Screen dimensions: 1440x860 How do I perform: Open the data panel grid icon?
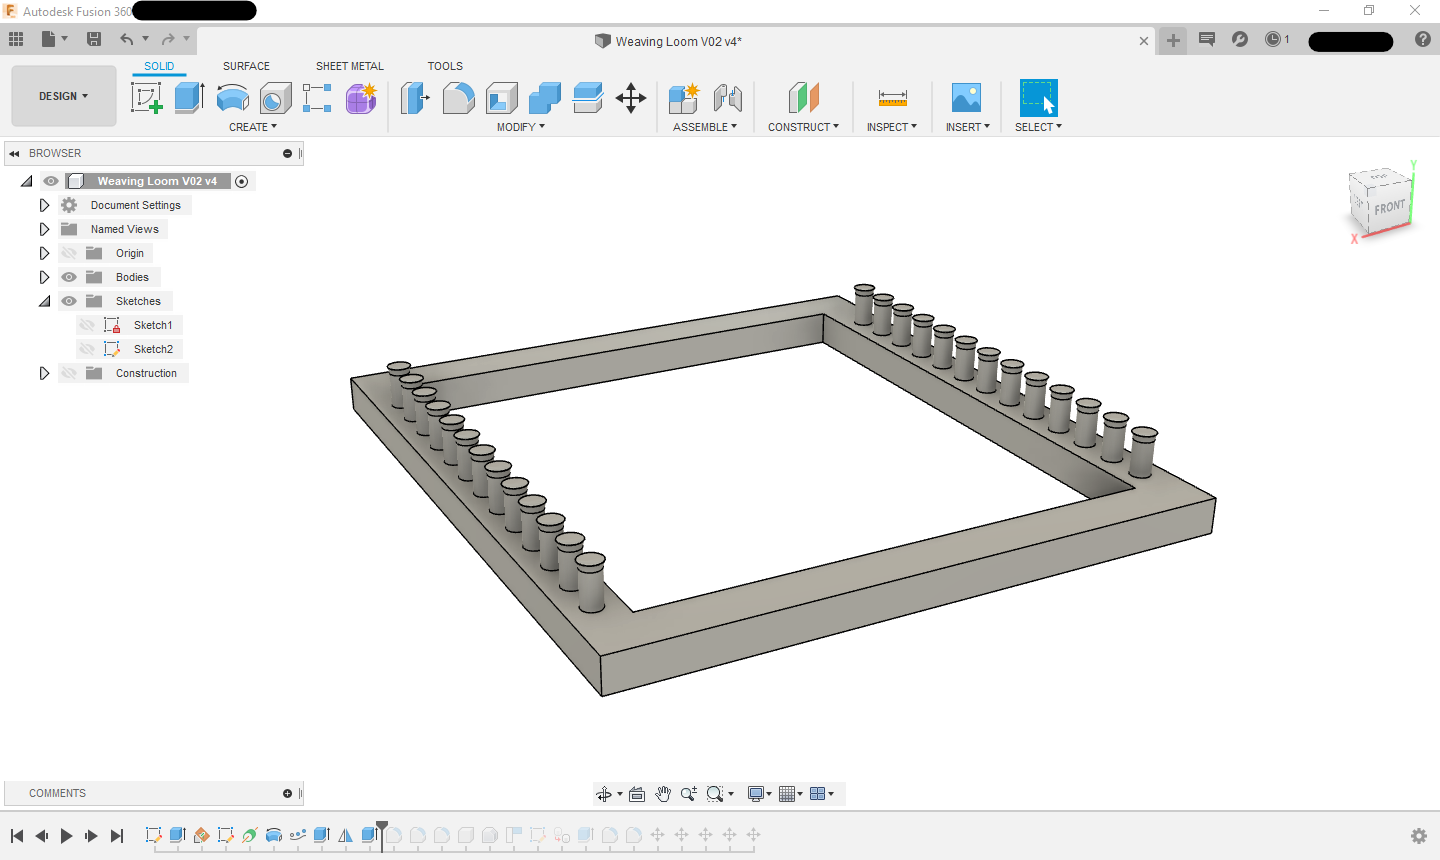click(x=16, y=39)
